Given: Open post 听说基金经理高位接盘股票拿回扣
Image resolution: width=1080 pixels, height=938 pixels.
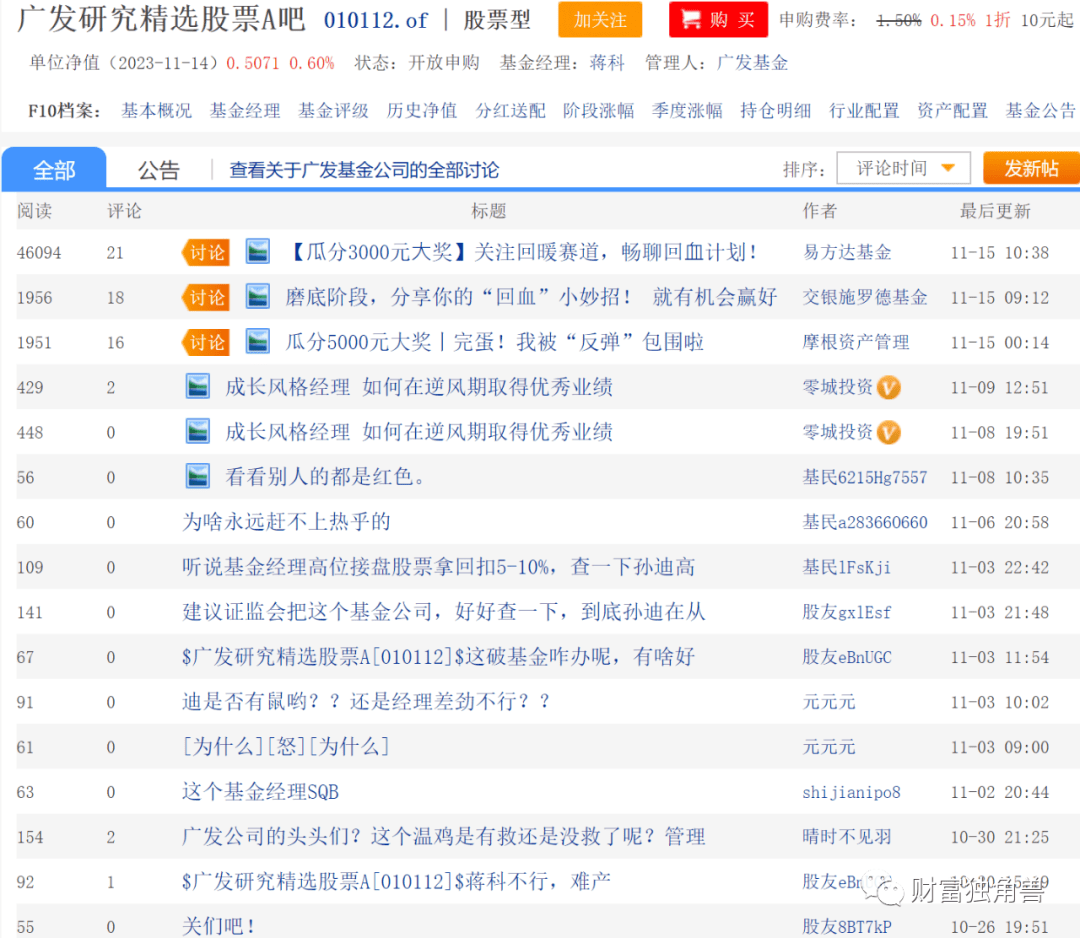Looking at the screenshot, I should coord(439,567).
